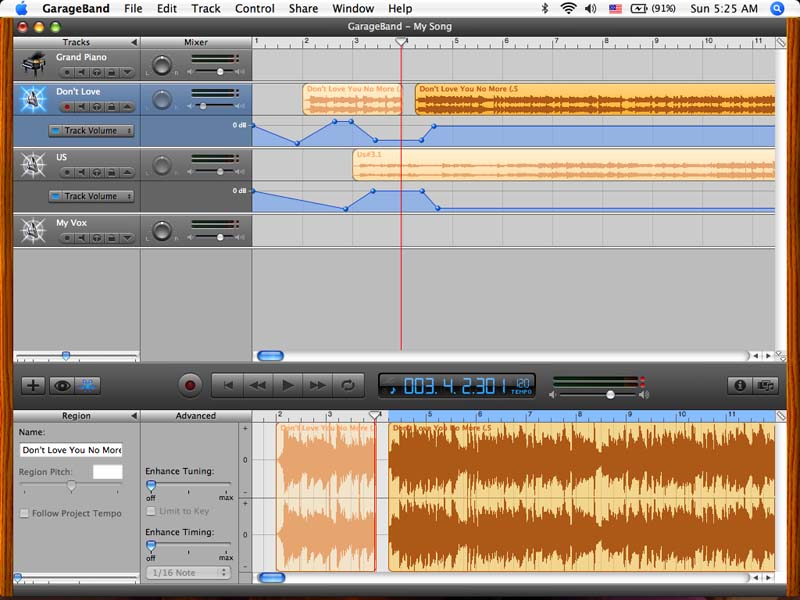Edit the region Name field

click(71, 450)
